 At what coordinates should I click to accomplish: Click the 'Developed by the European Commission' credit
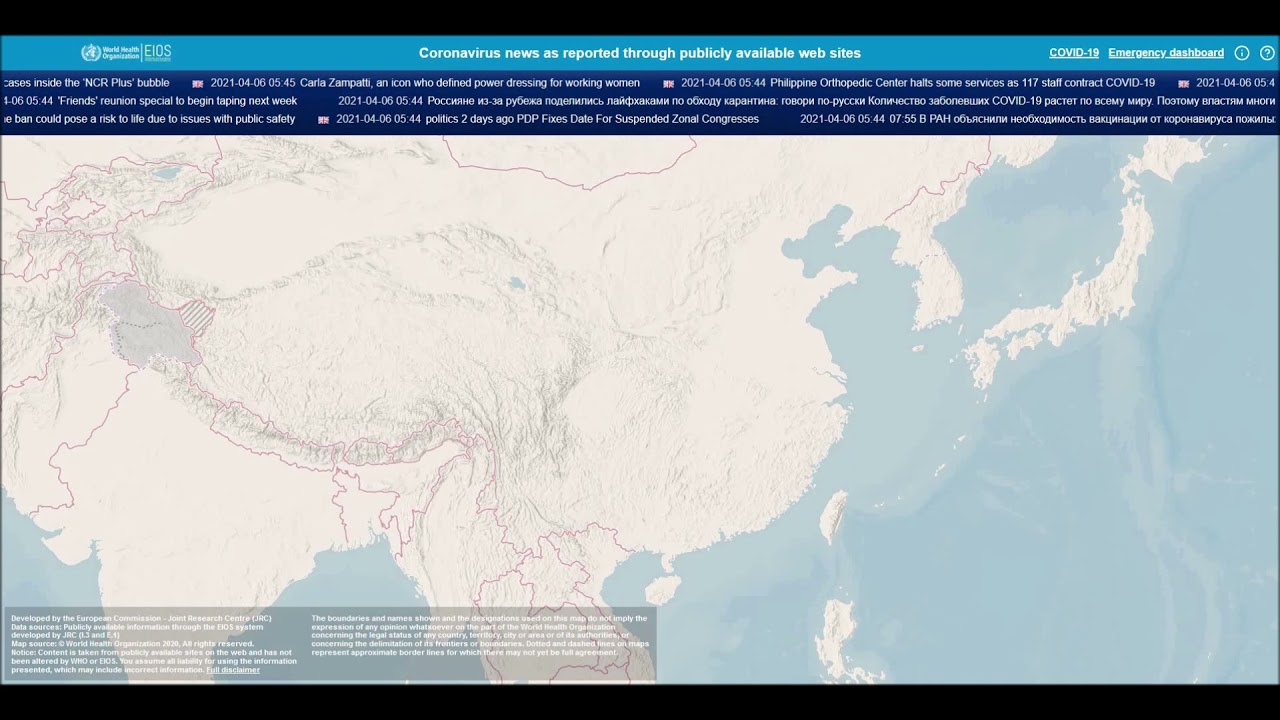point(141,619)
